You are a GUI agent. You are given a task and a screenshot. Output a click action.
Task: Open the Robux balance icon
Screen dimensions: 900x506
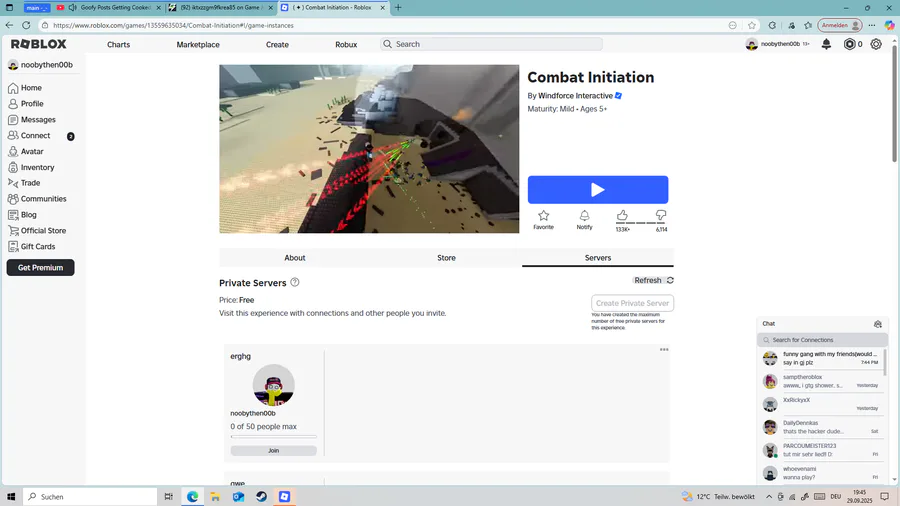coord(849,44)
